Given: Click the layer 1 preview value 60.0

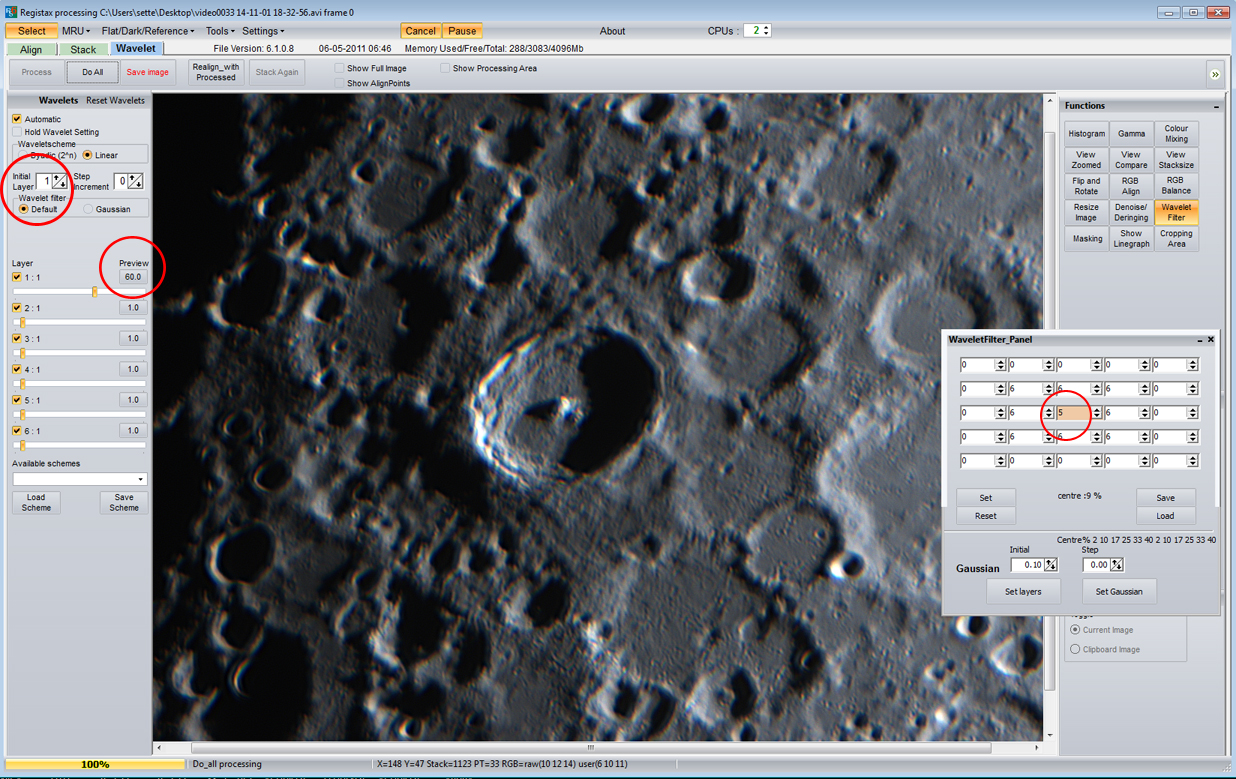Looking at the screenshot, I should (x=133, y=277).
